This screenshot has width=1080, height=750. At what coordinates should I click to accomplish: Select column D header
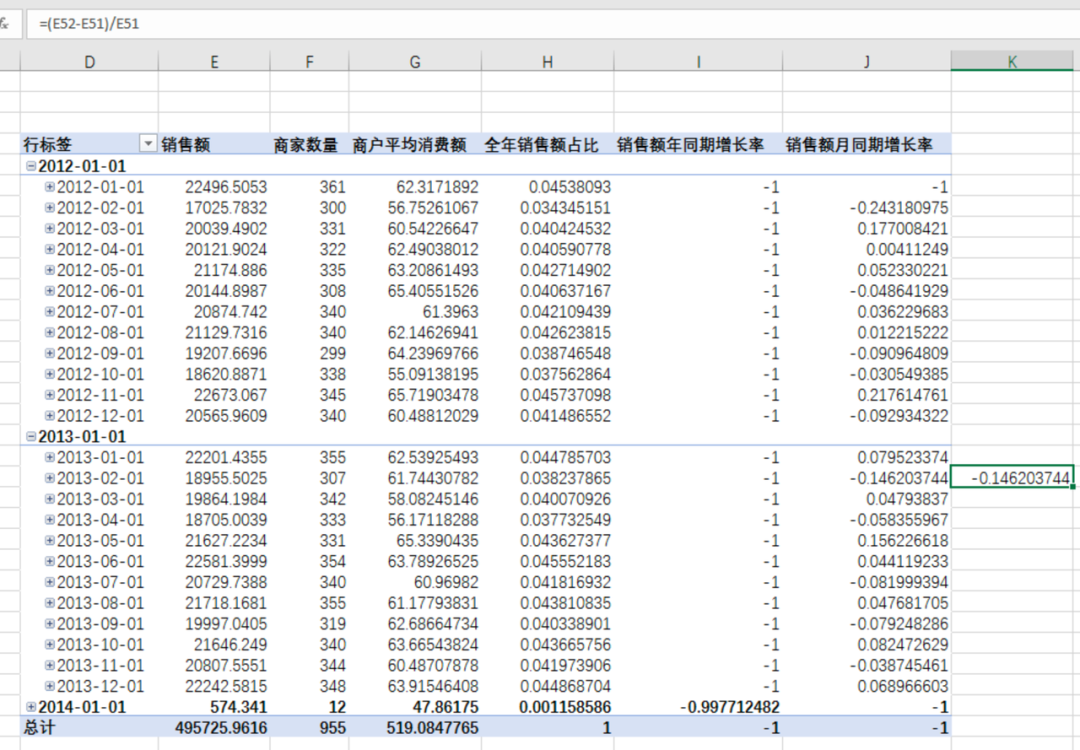click(x=90, y=61)
